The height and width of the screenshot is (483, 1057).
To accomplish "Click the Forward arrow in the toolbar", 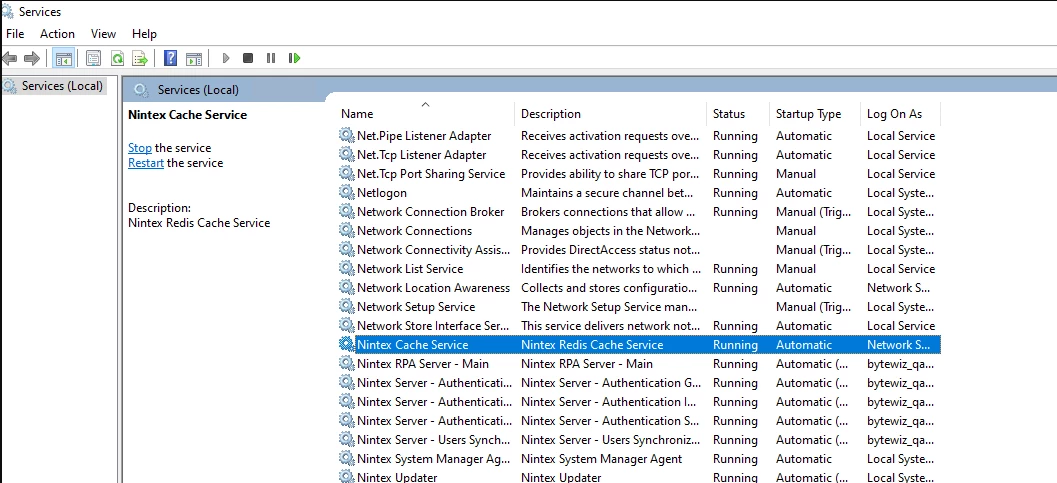I will point(32,59).
